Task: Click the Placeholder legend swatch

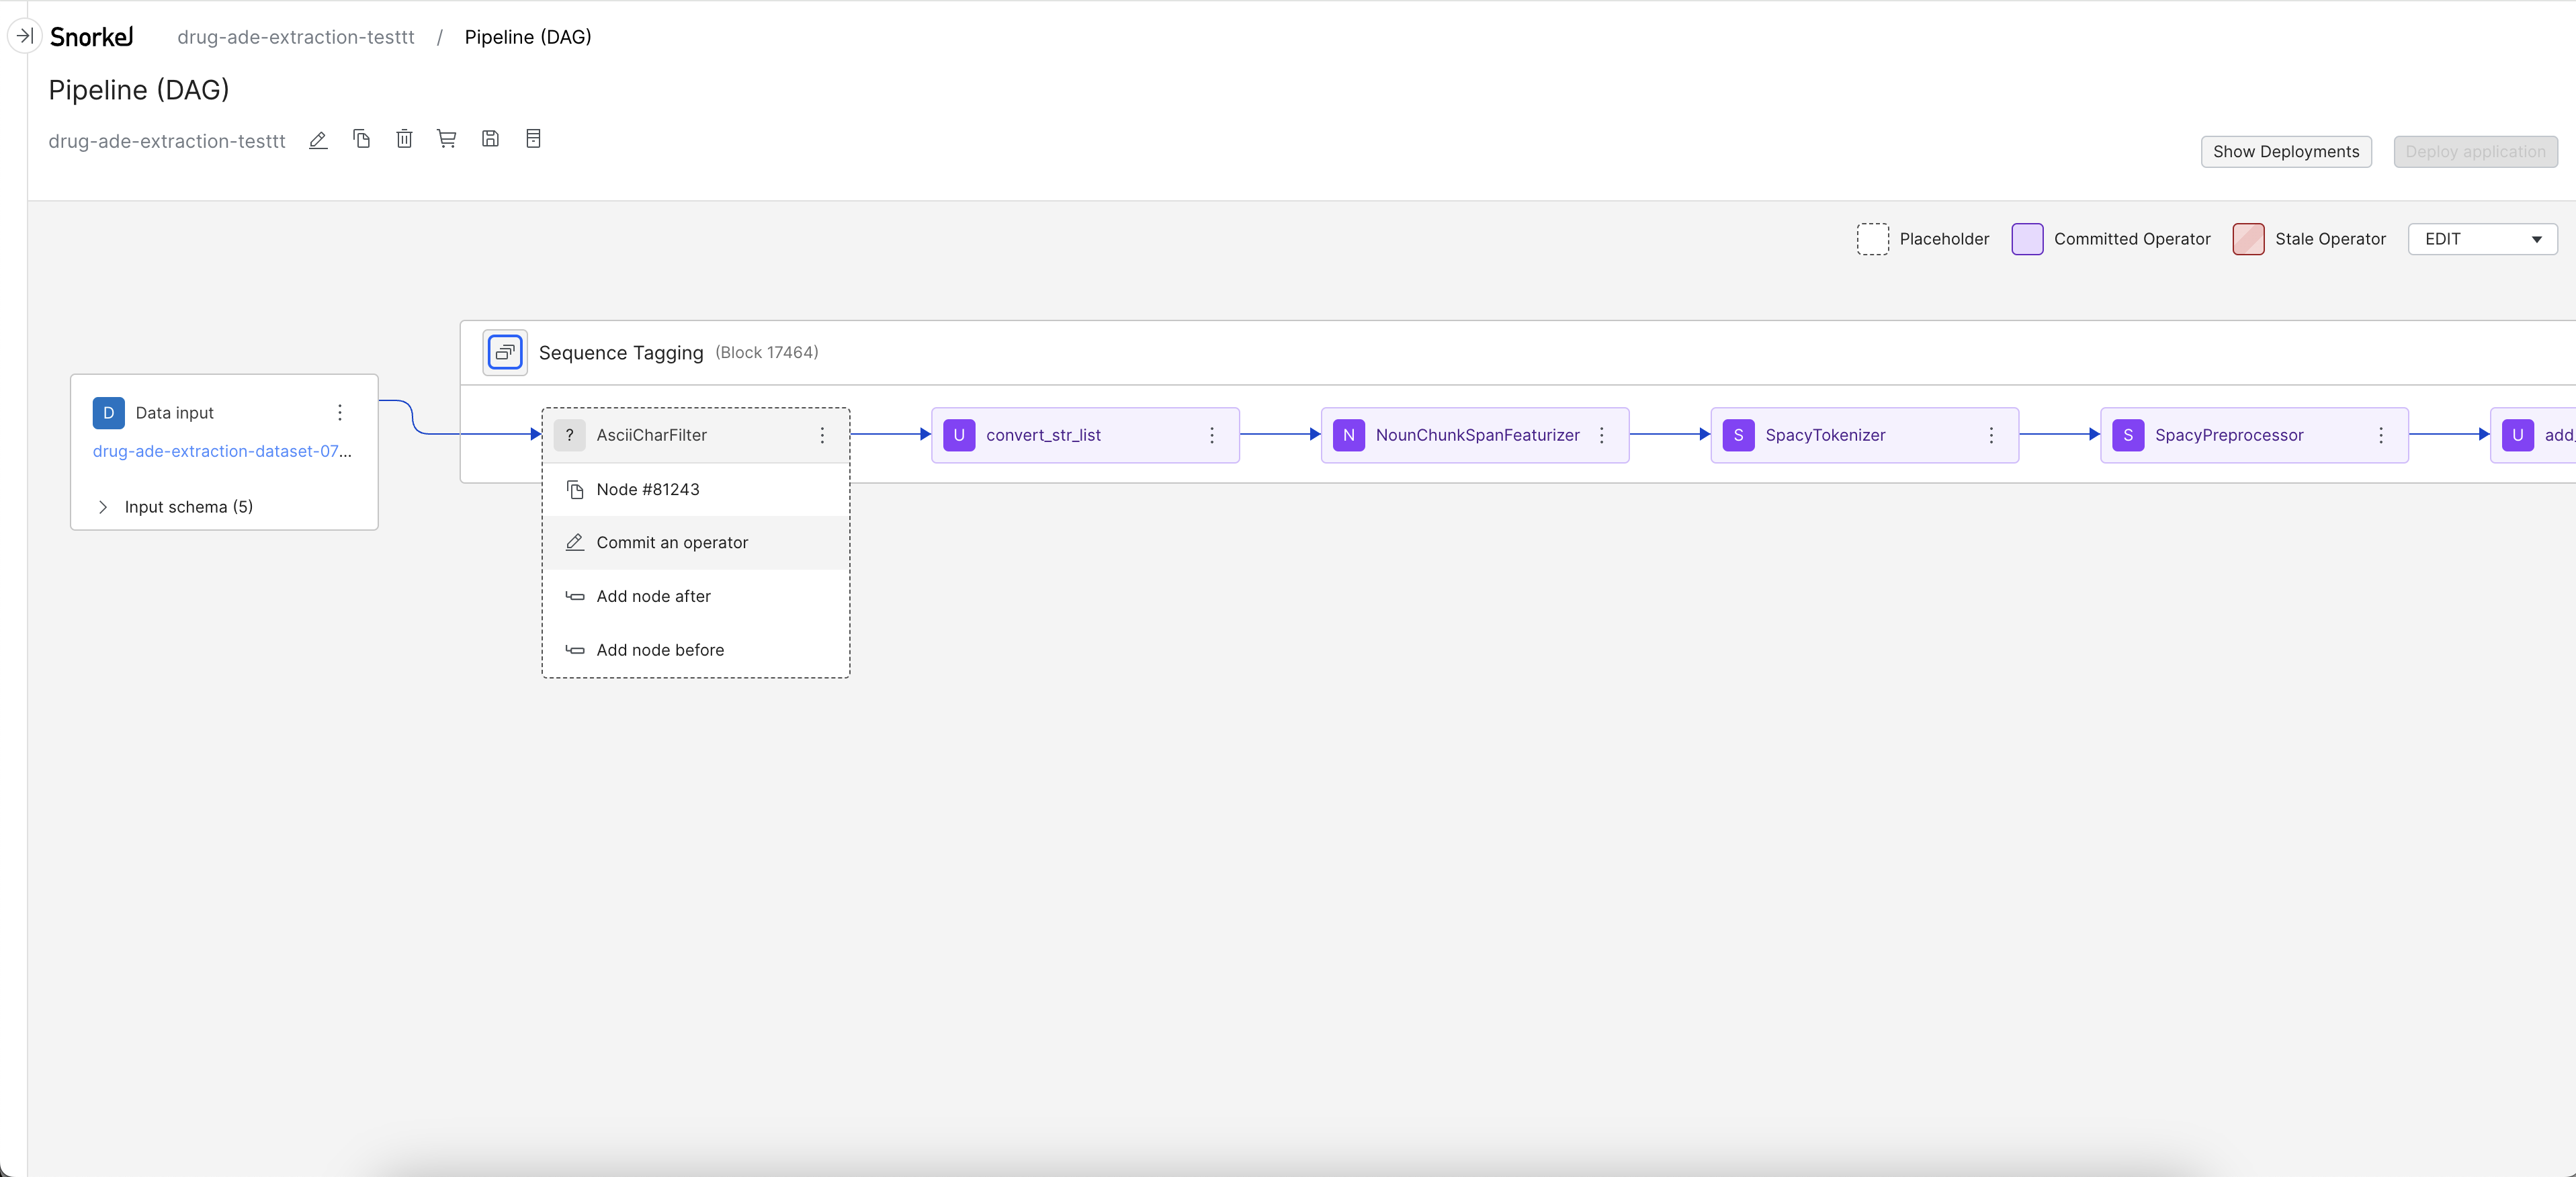Action: point(1872,239)
